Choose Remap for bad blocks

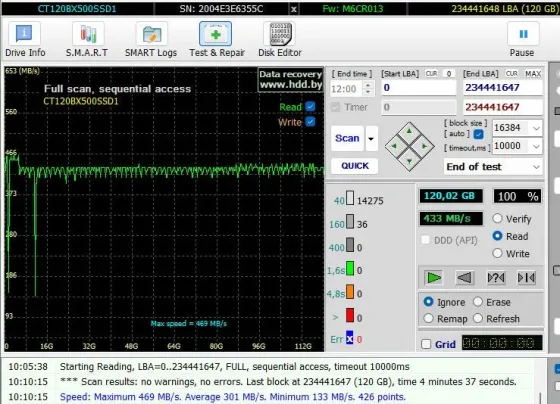click(429, 318)
